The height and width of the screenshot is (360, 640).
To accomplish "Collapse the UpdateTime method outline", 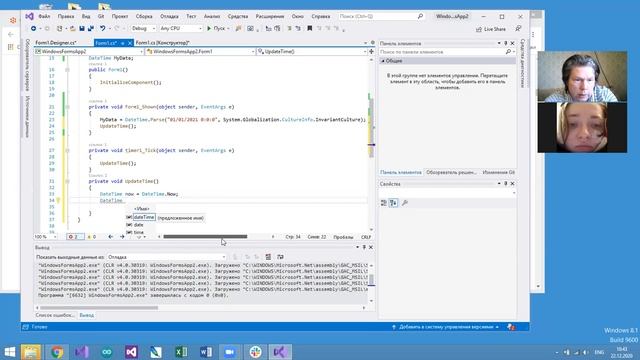I will tap(67, 181).
